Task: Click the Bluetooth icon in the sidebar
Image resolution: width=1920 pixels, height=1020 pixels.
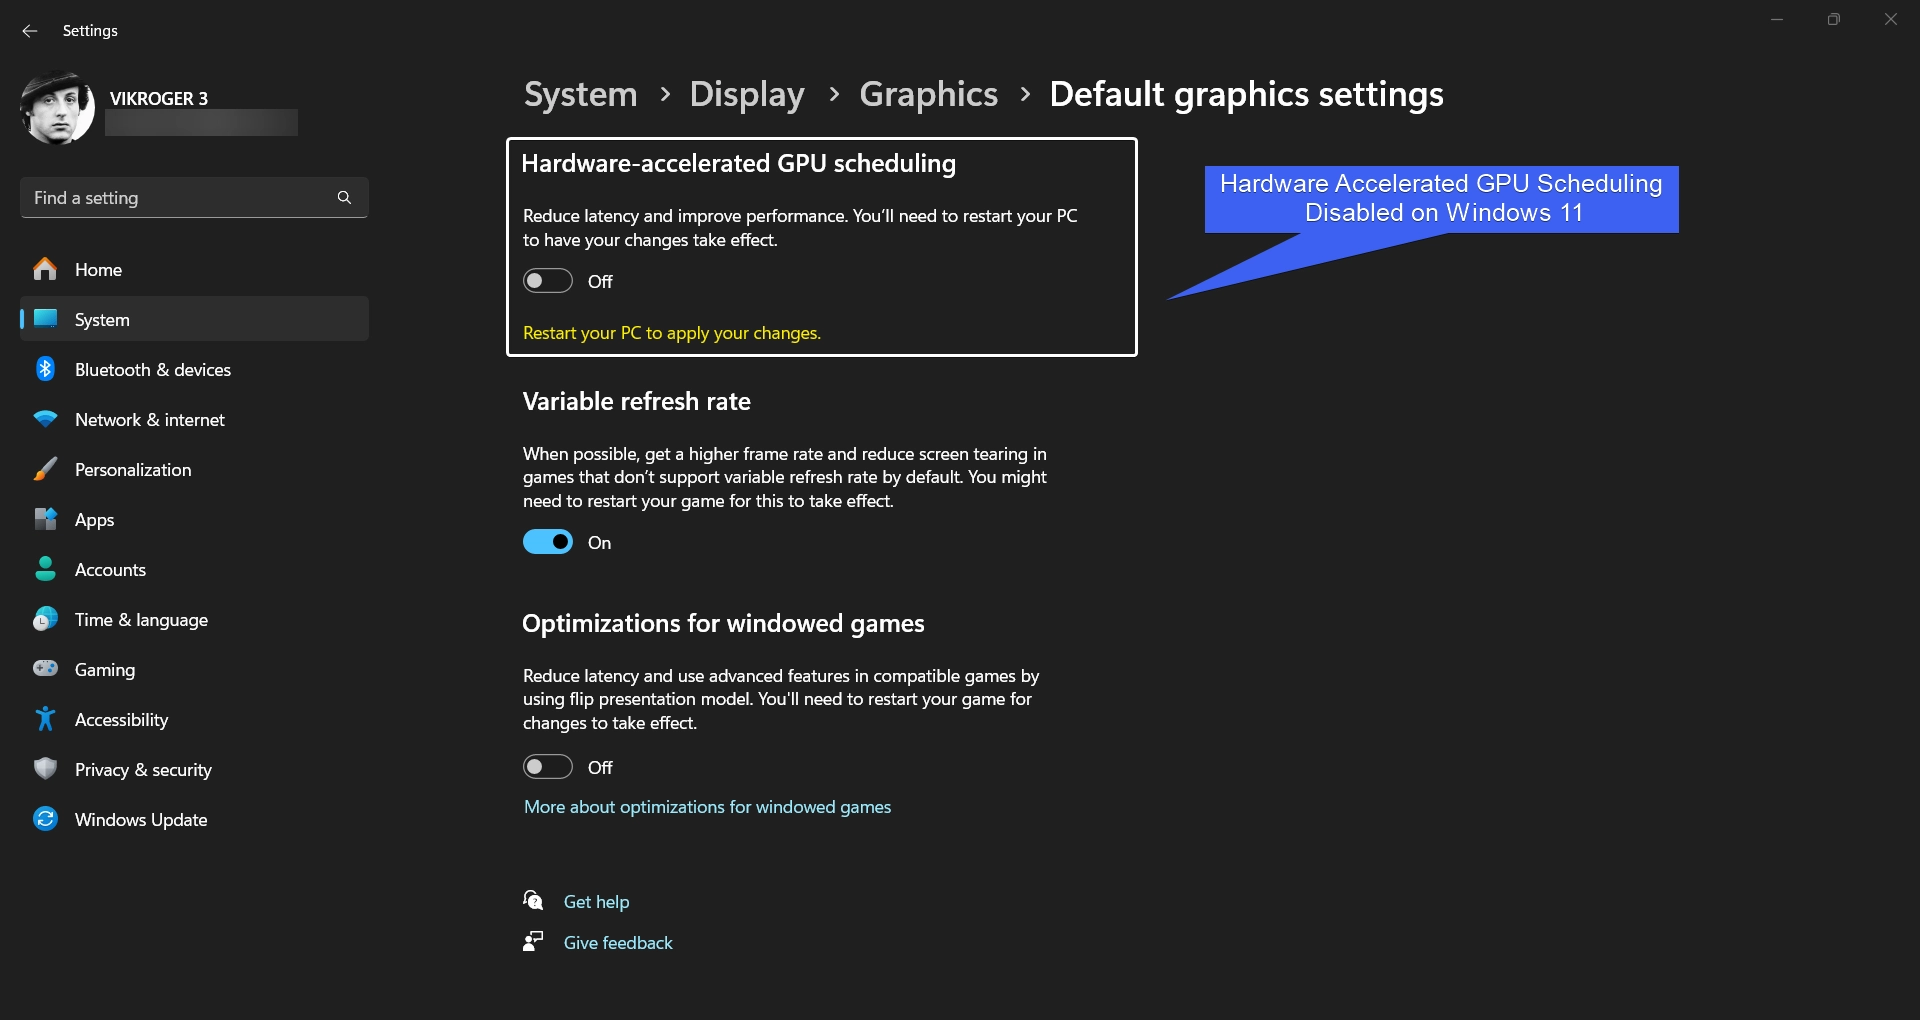Action: tap(45, 369)
